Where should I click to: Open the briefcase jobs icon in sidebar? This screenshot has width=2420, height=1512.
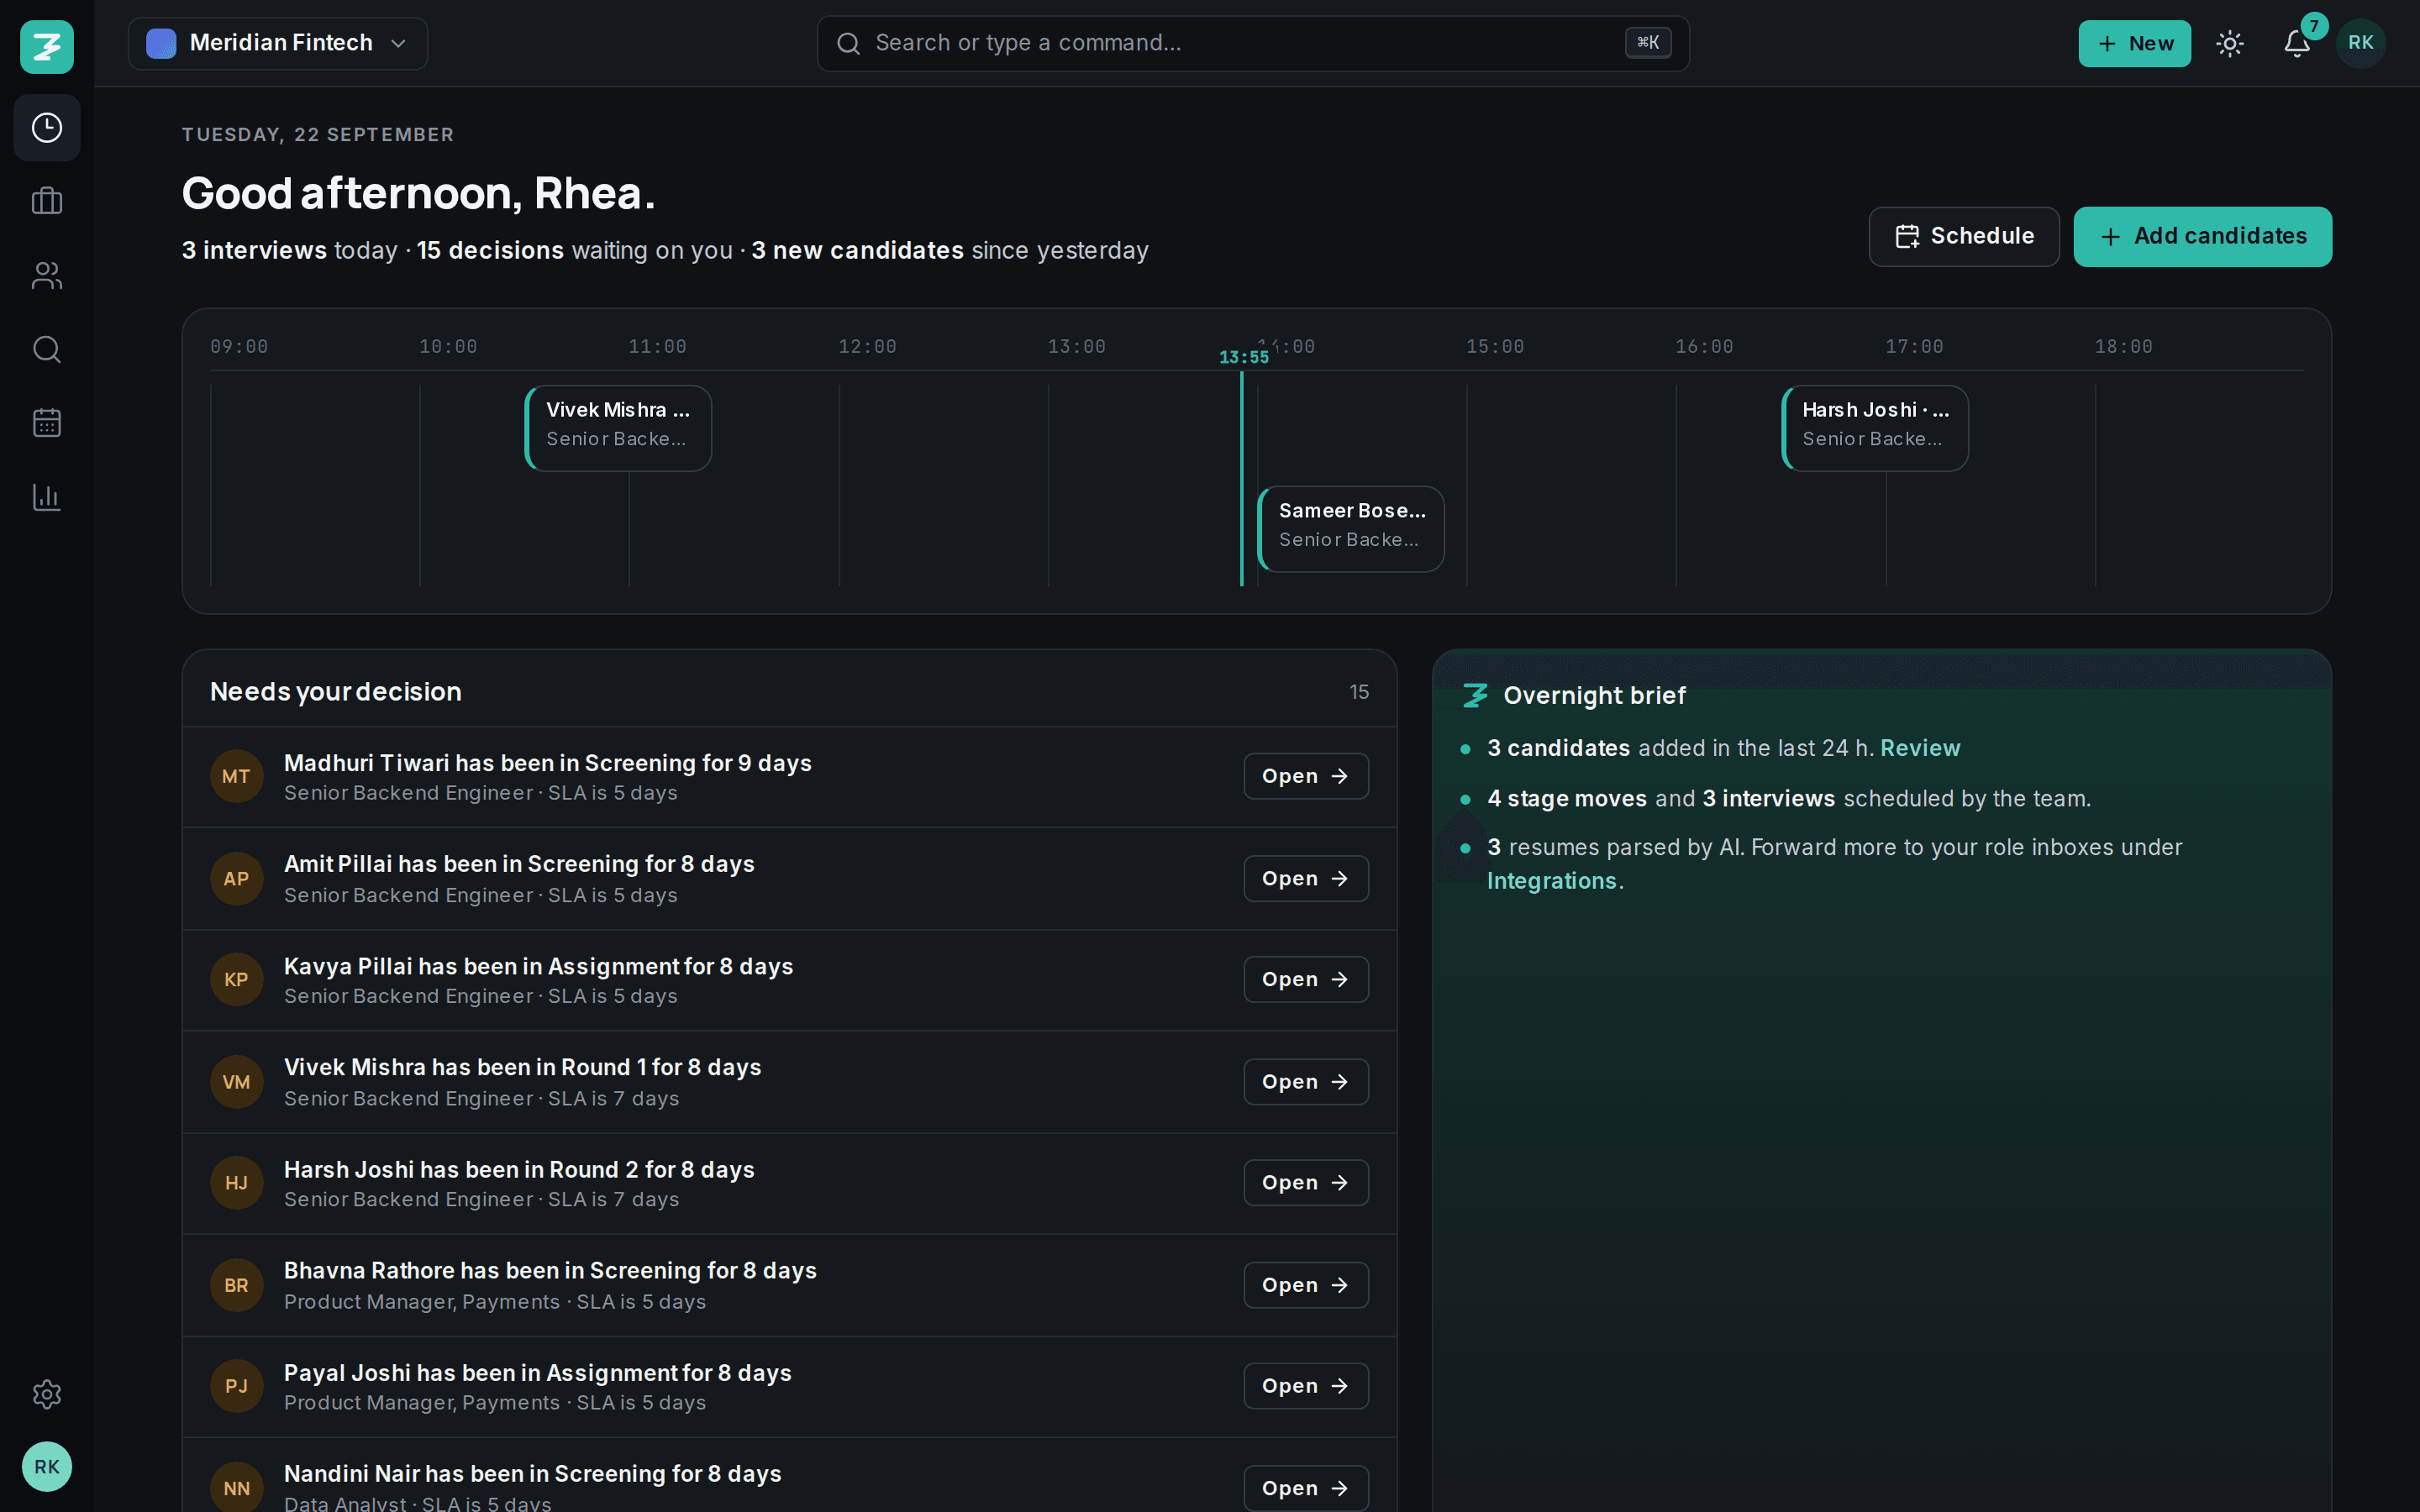point(47,201)
